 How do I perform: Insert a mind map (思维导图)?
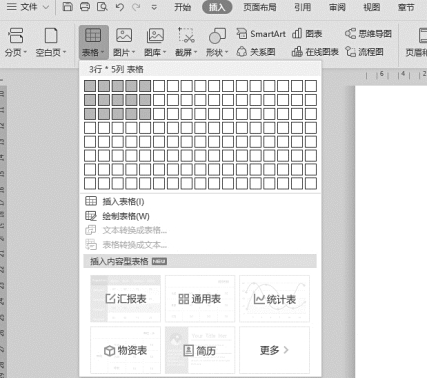pos(368,34)
